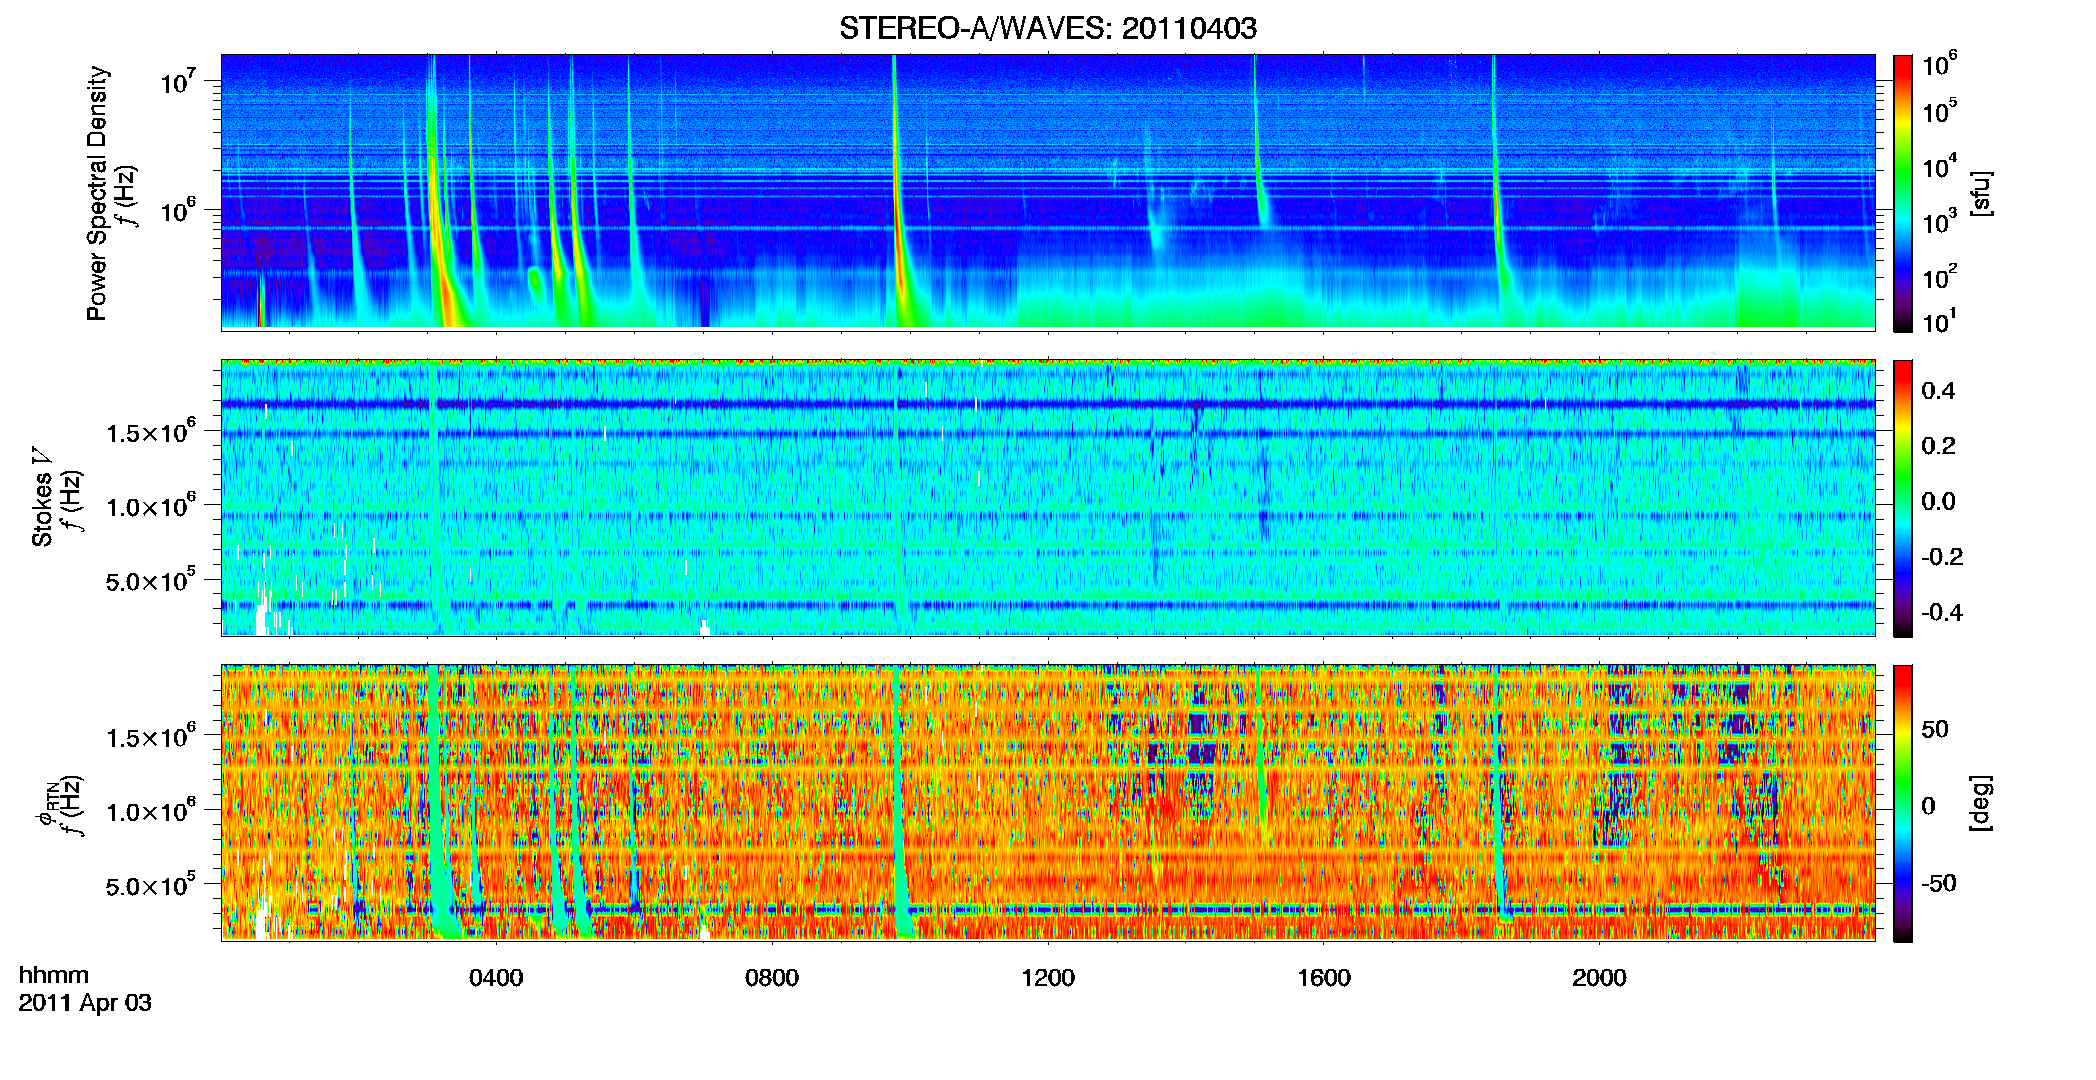Click the 2000 time axis tick label
This screenshot has width=2096, height=1080.
click(1599, 978)
